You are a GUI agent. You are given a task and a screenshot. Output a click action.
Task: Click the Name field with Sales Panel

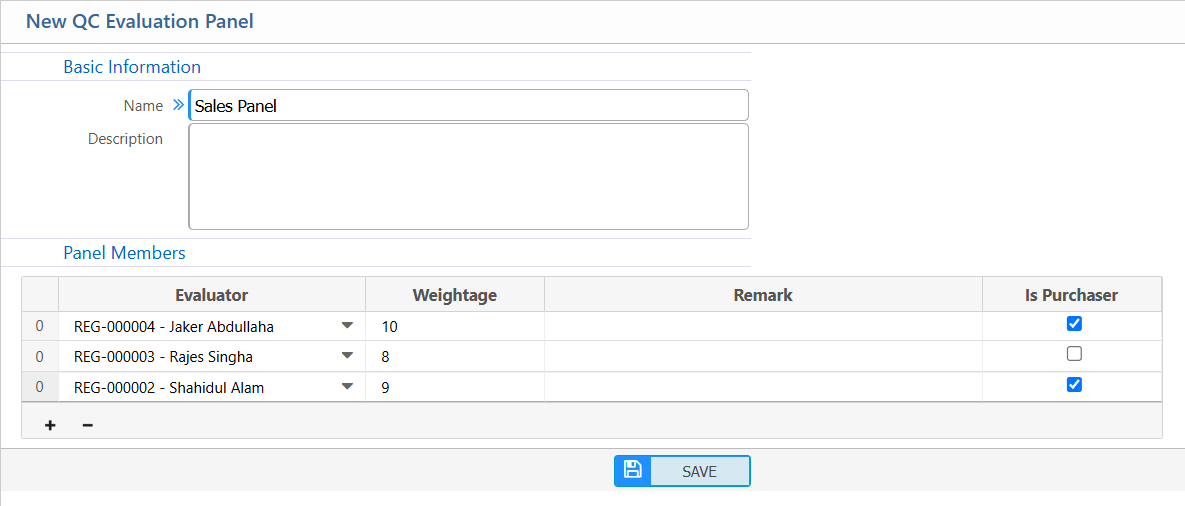point(468,105)
